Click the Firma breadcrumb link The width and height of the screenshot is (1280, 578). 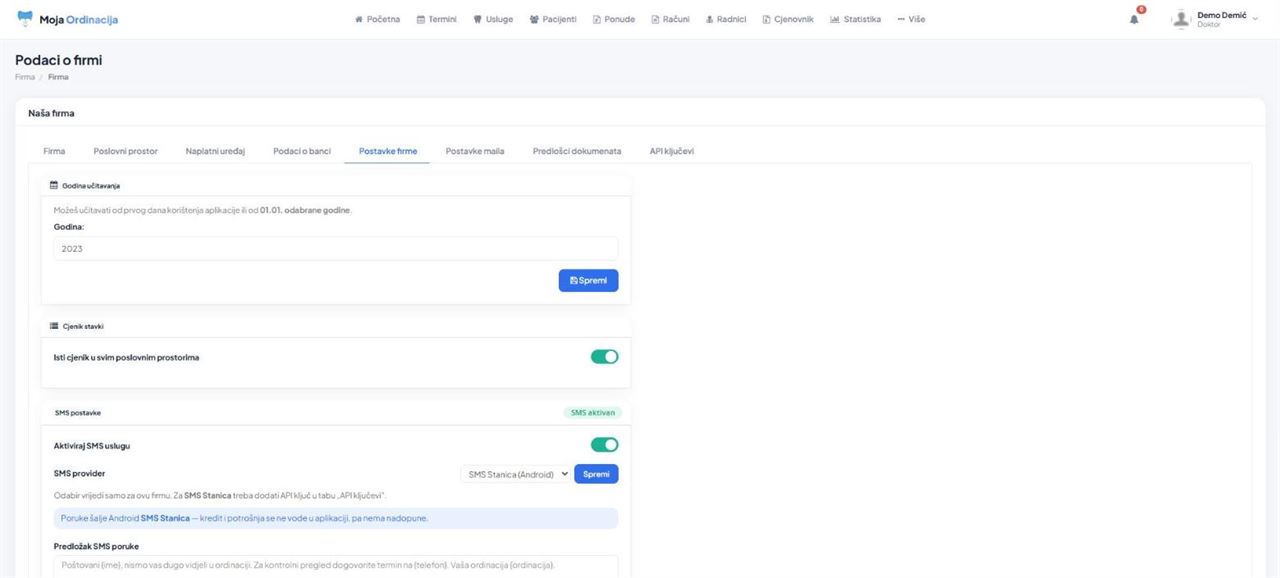(25, 77)
